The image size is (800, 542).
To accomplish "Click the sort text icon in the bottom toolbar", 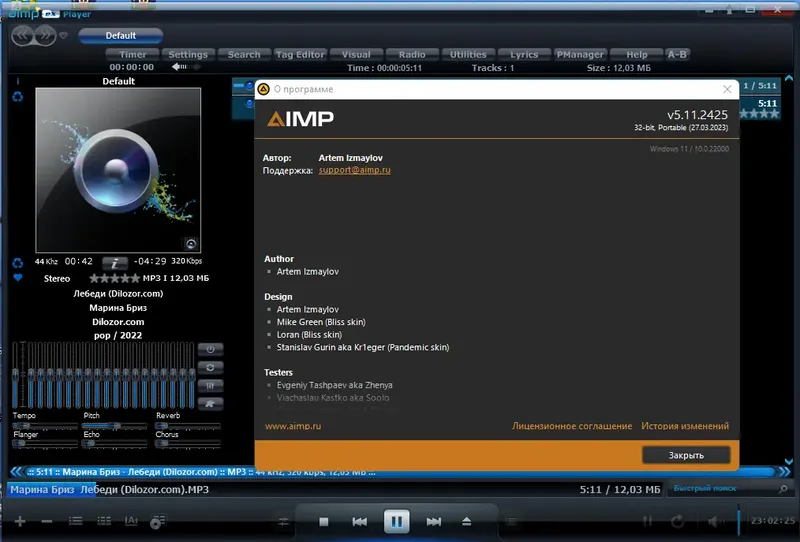I will 131,521.
